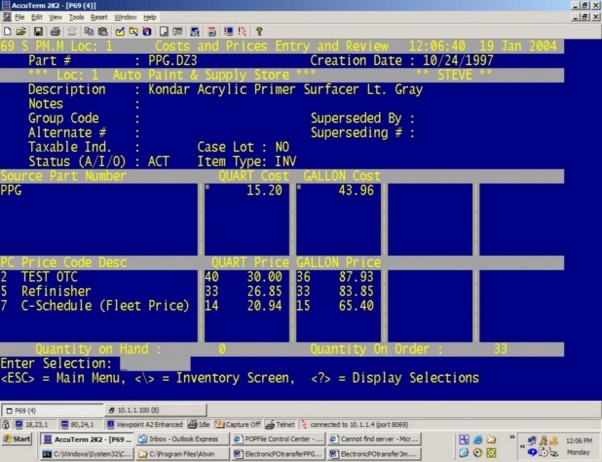Click the Copy toolbar icon

89,31
